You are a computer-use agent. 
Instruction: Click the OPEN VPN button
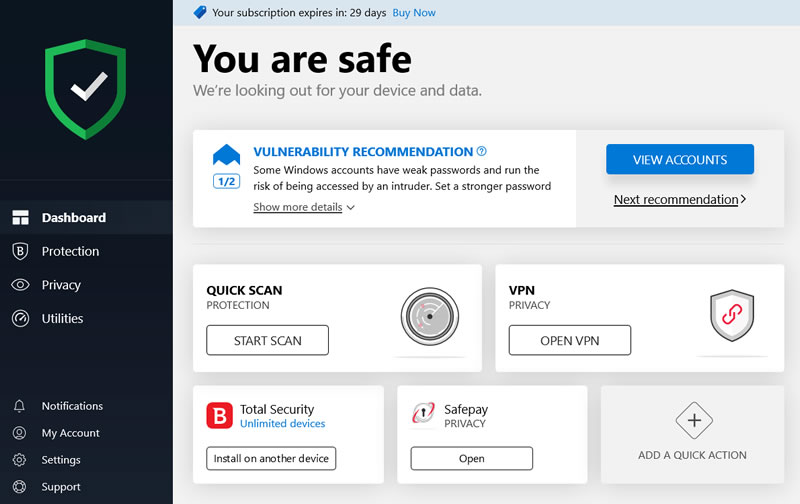(569, 340)
